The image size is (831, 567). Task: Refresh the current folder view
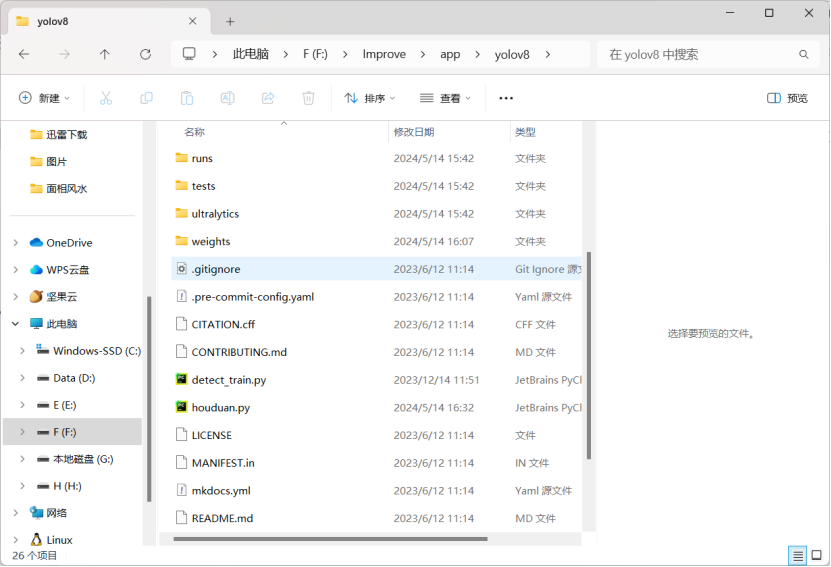click(145, 54)
